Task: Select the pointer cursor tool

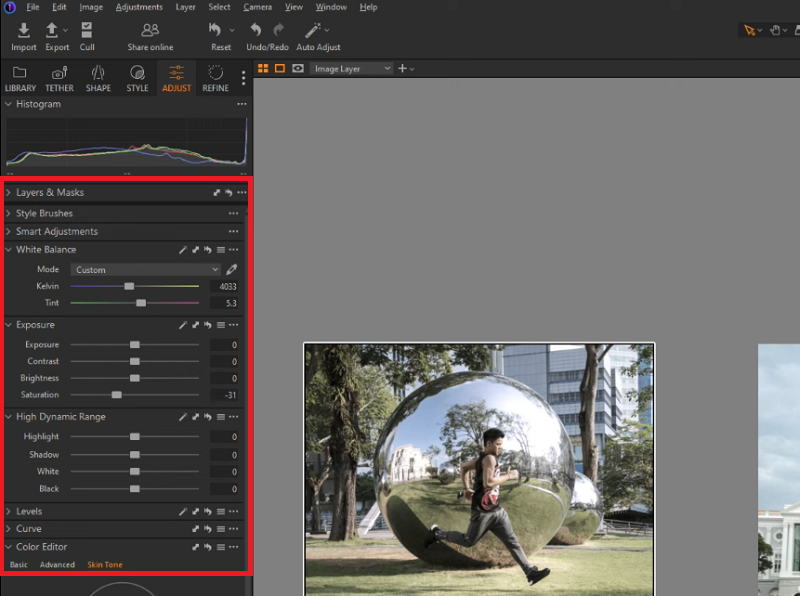Action: [749, 31]
